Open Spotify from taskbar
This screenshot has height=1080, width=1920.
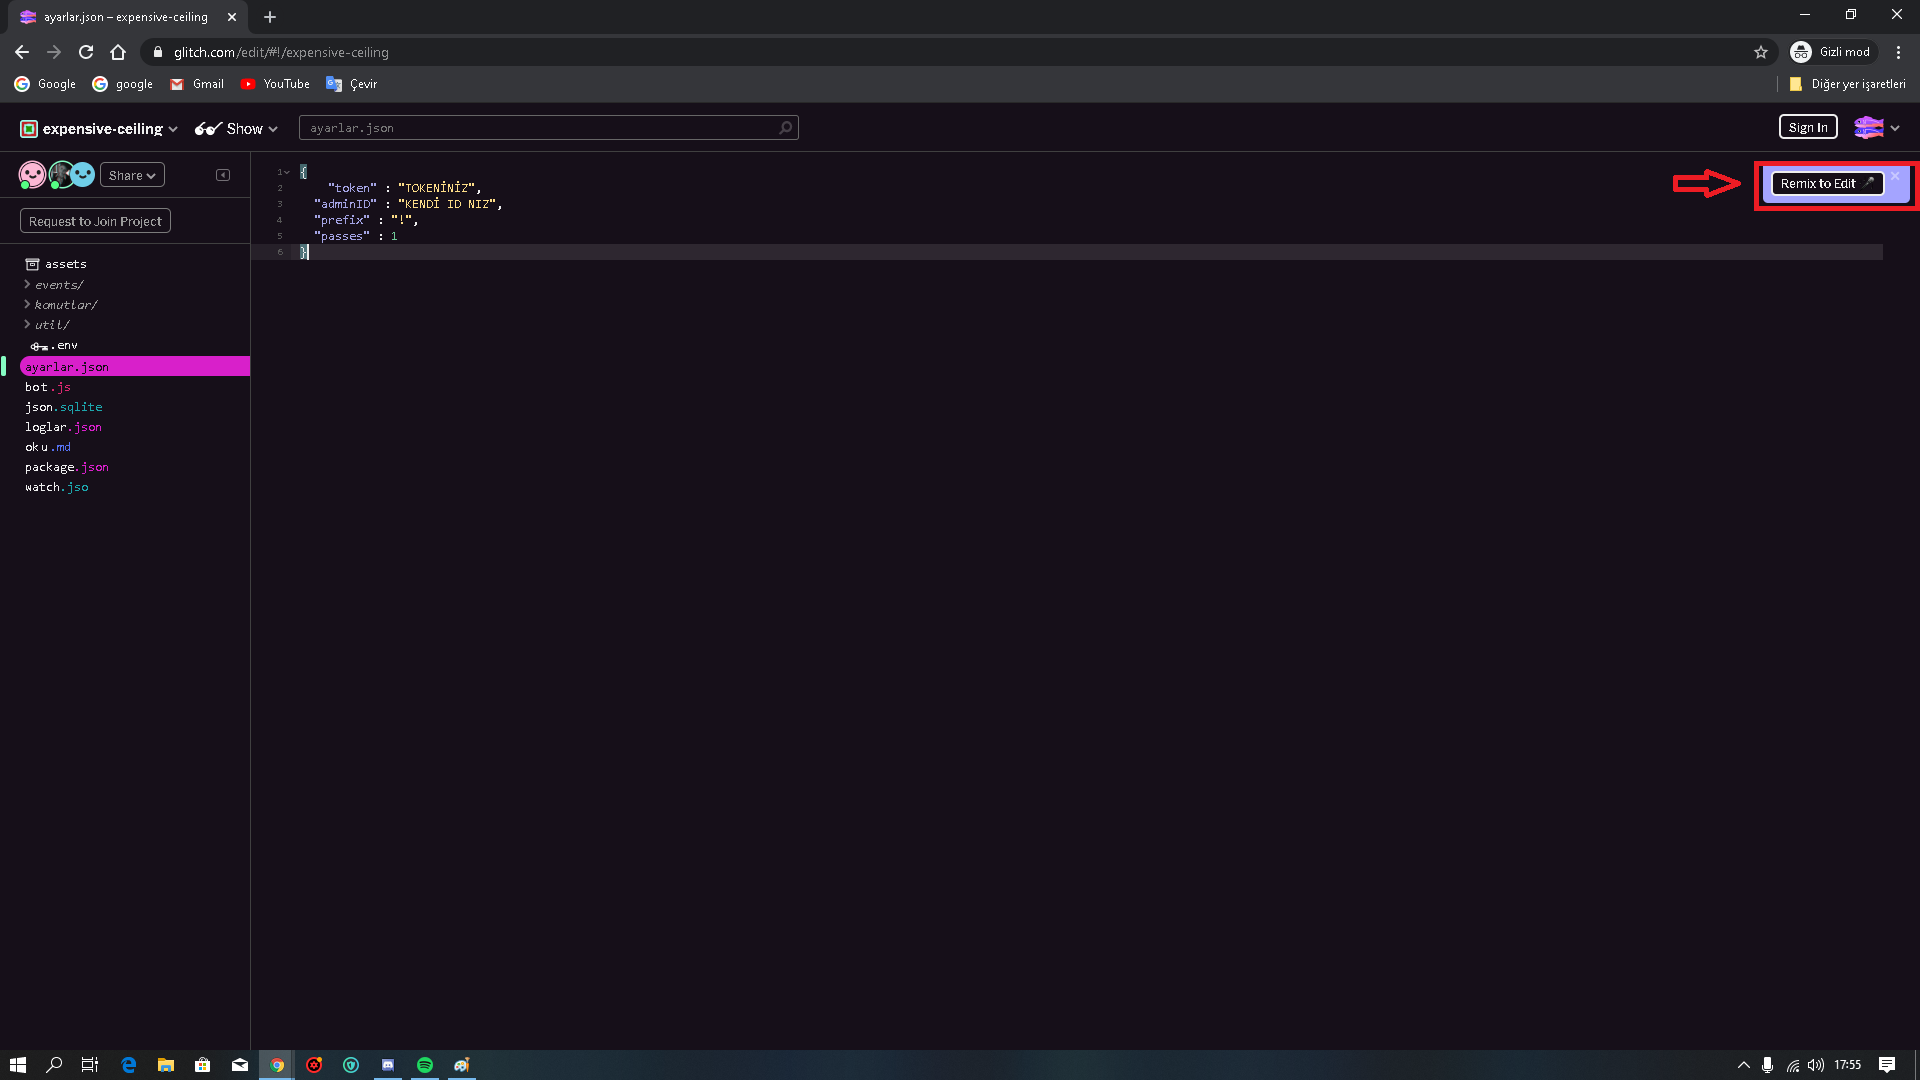click(425, 1065)
